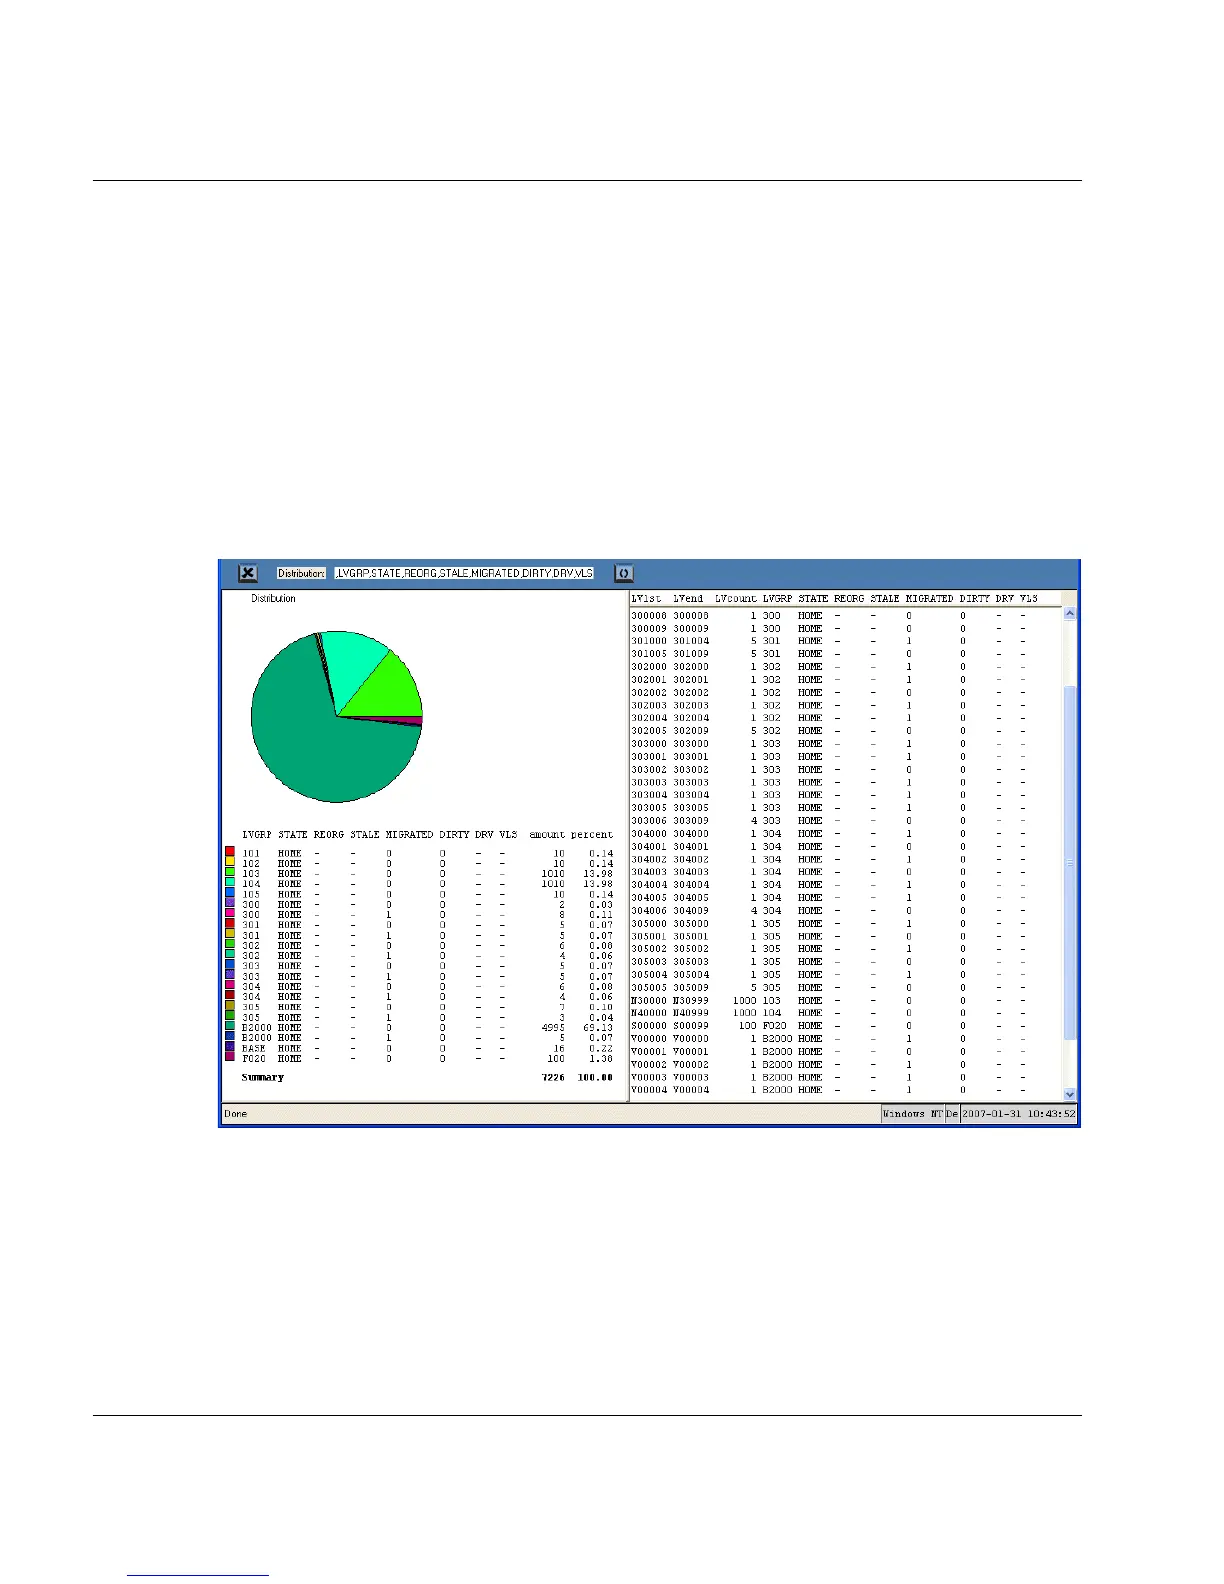Click the LVend value '304009'

coord(691,911)
